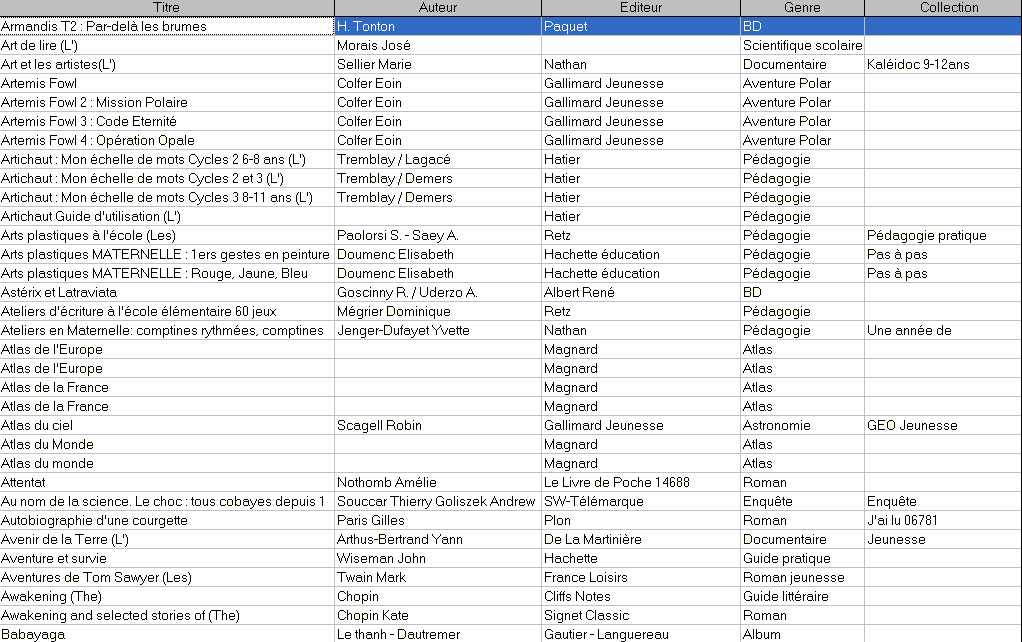This screenshot has height=642, width=1022.
Task: Click author 'Scagell Robin'
Action: [379, 426]
